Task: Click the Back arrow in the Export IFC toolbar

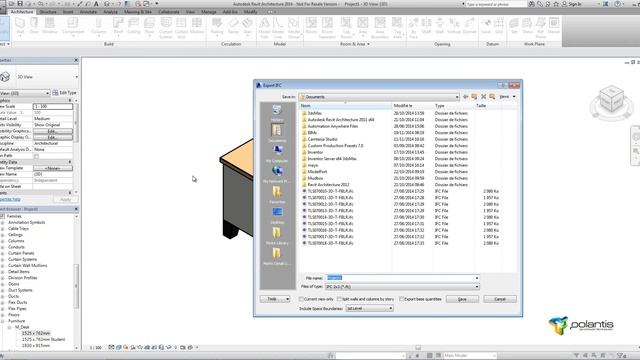Action: tap(465, 97)
